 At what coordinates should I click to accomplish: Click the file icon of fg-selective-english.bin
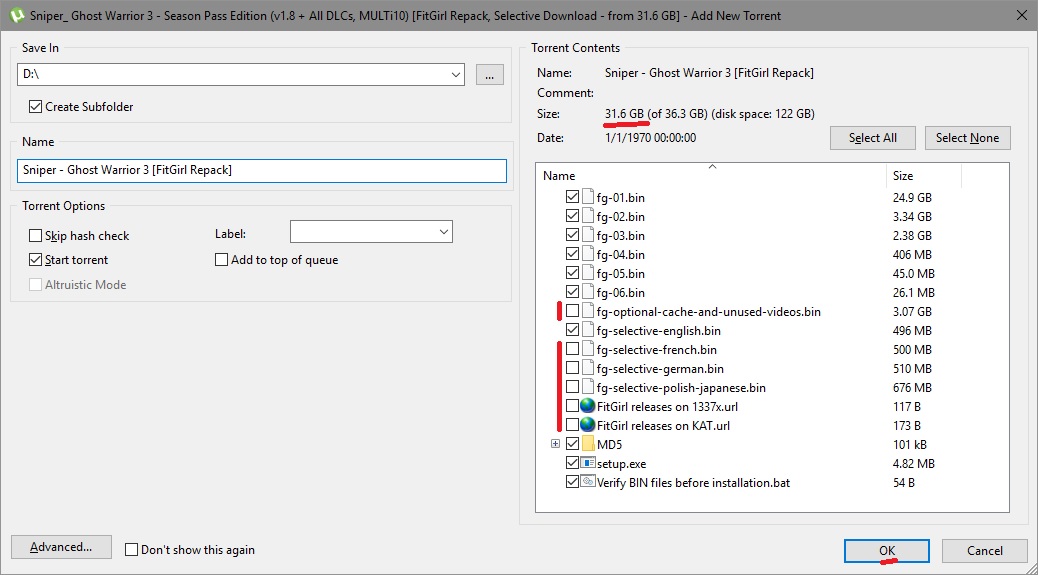coord(588,330)
